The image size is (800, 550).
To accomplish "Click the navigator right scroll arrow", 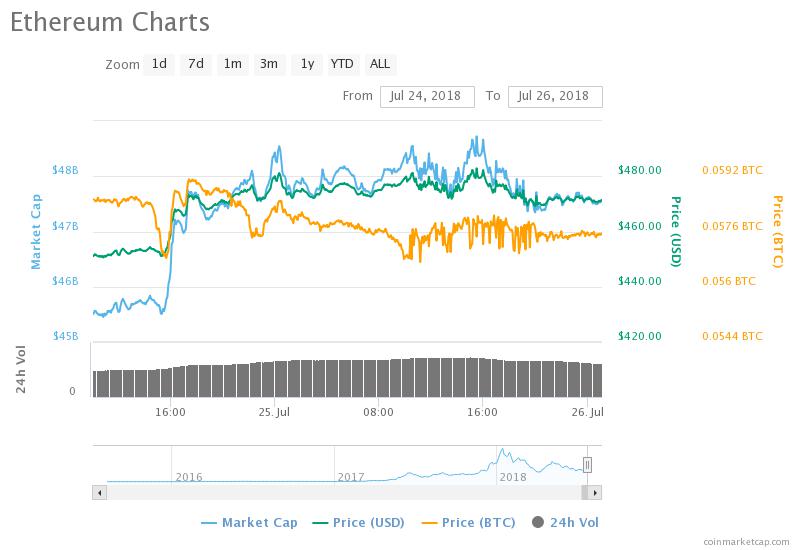I will pyautogui.click(x=595, y=493).
